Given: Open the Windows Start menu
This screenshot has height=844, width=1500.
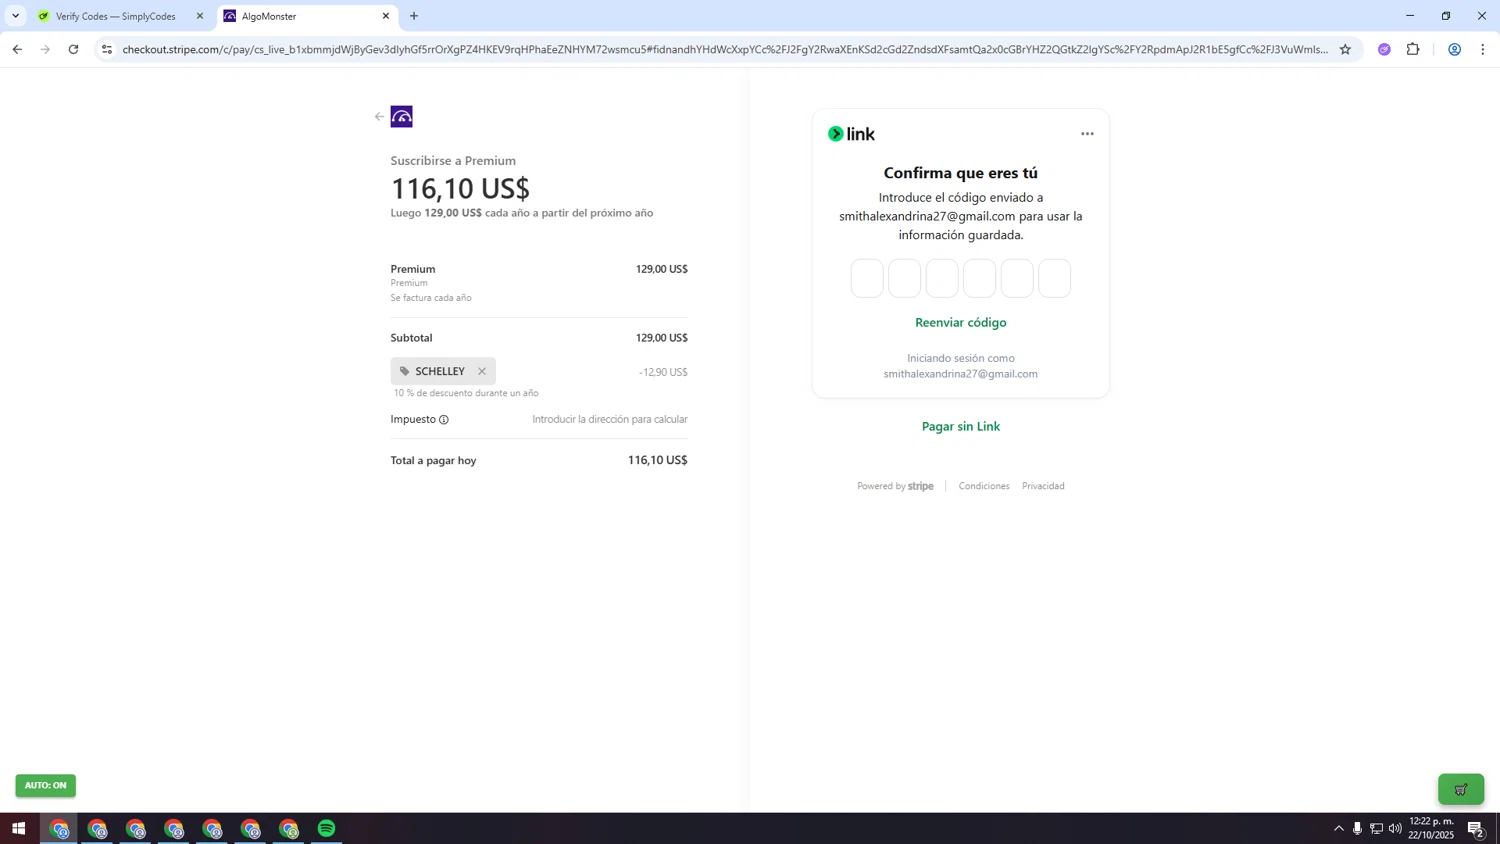Looking at the screenshot, I should [18, 829].
